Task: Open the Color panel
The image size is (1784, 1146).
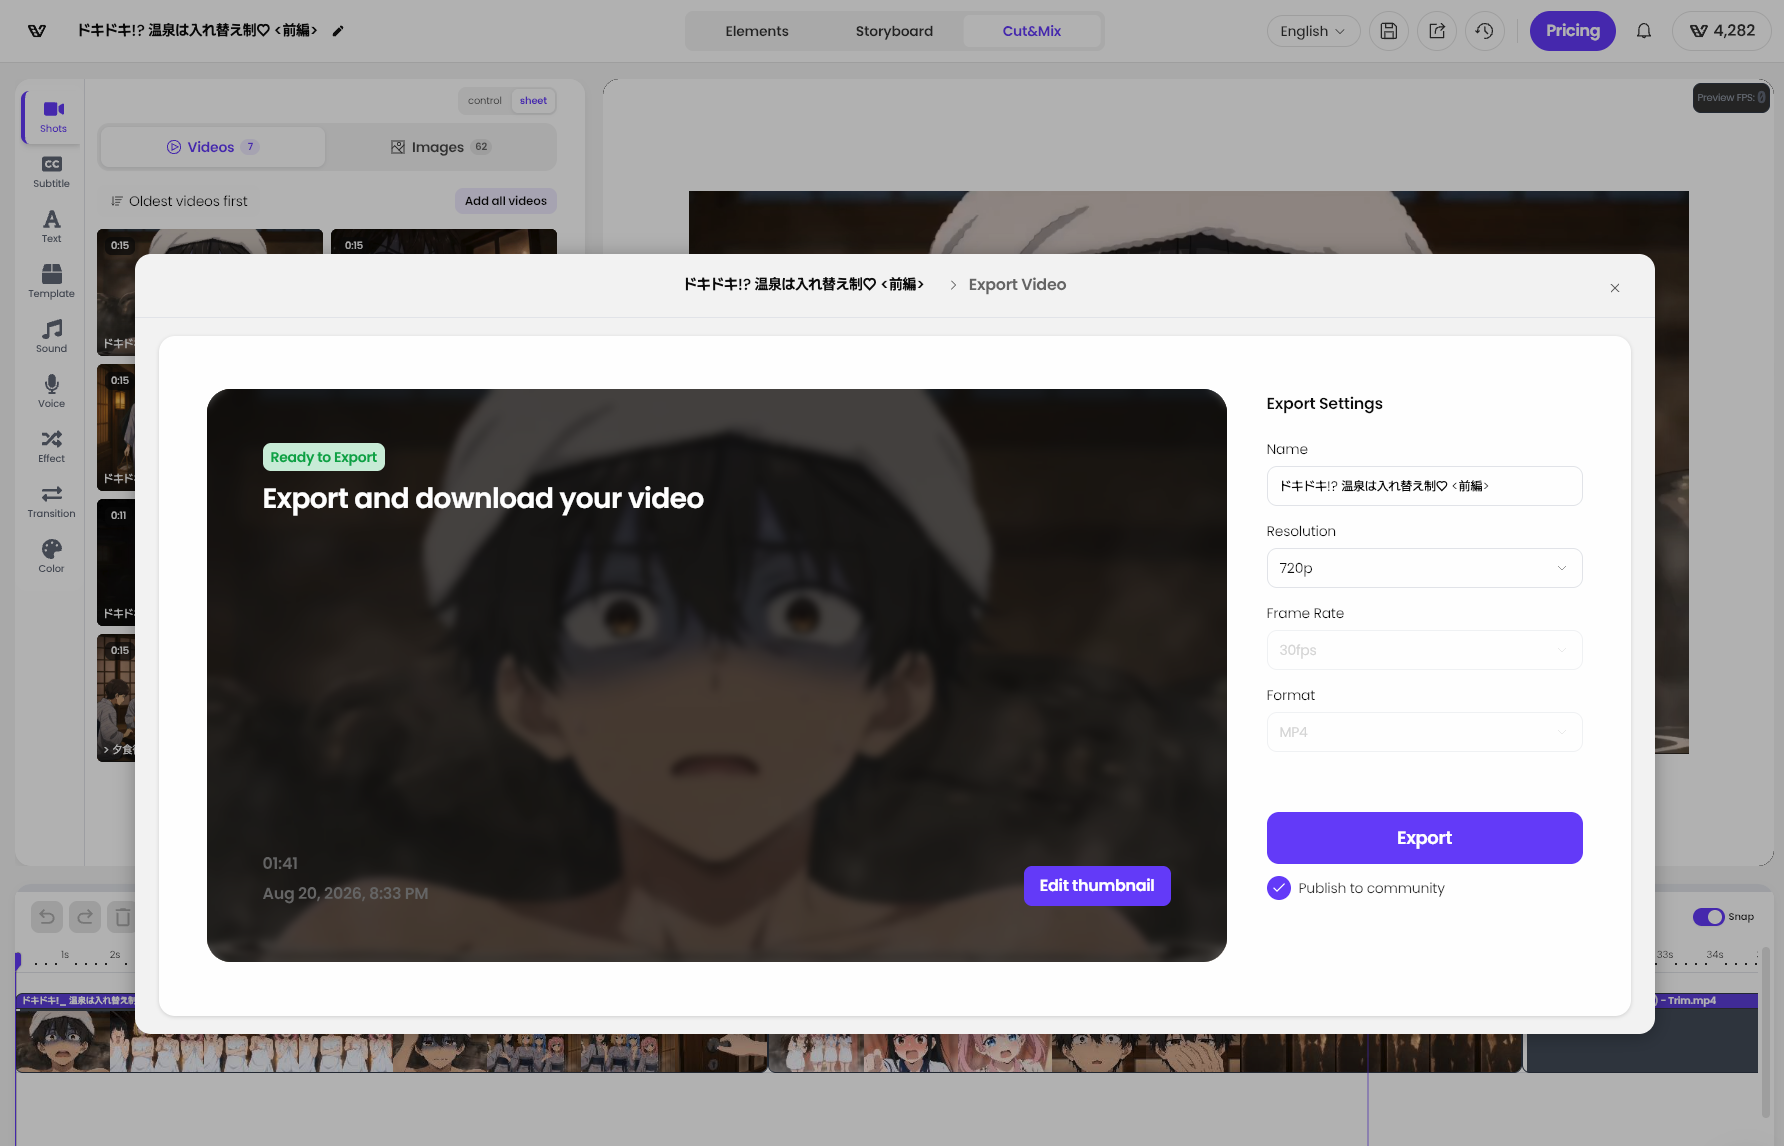Action: [x=52, y=556]
